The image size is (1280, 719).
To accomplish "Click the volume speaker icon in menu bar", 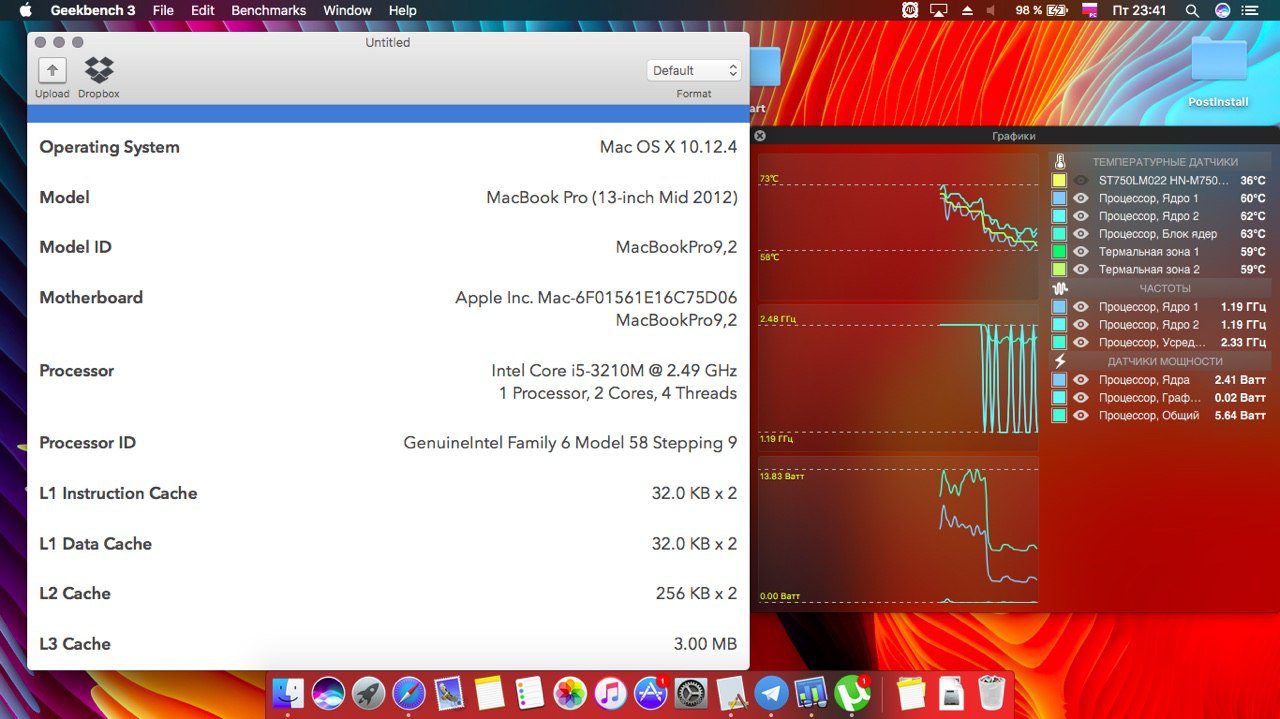I will (992, 10).
